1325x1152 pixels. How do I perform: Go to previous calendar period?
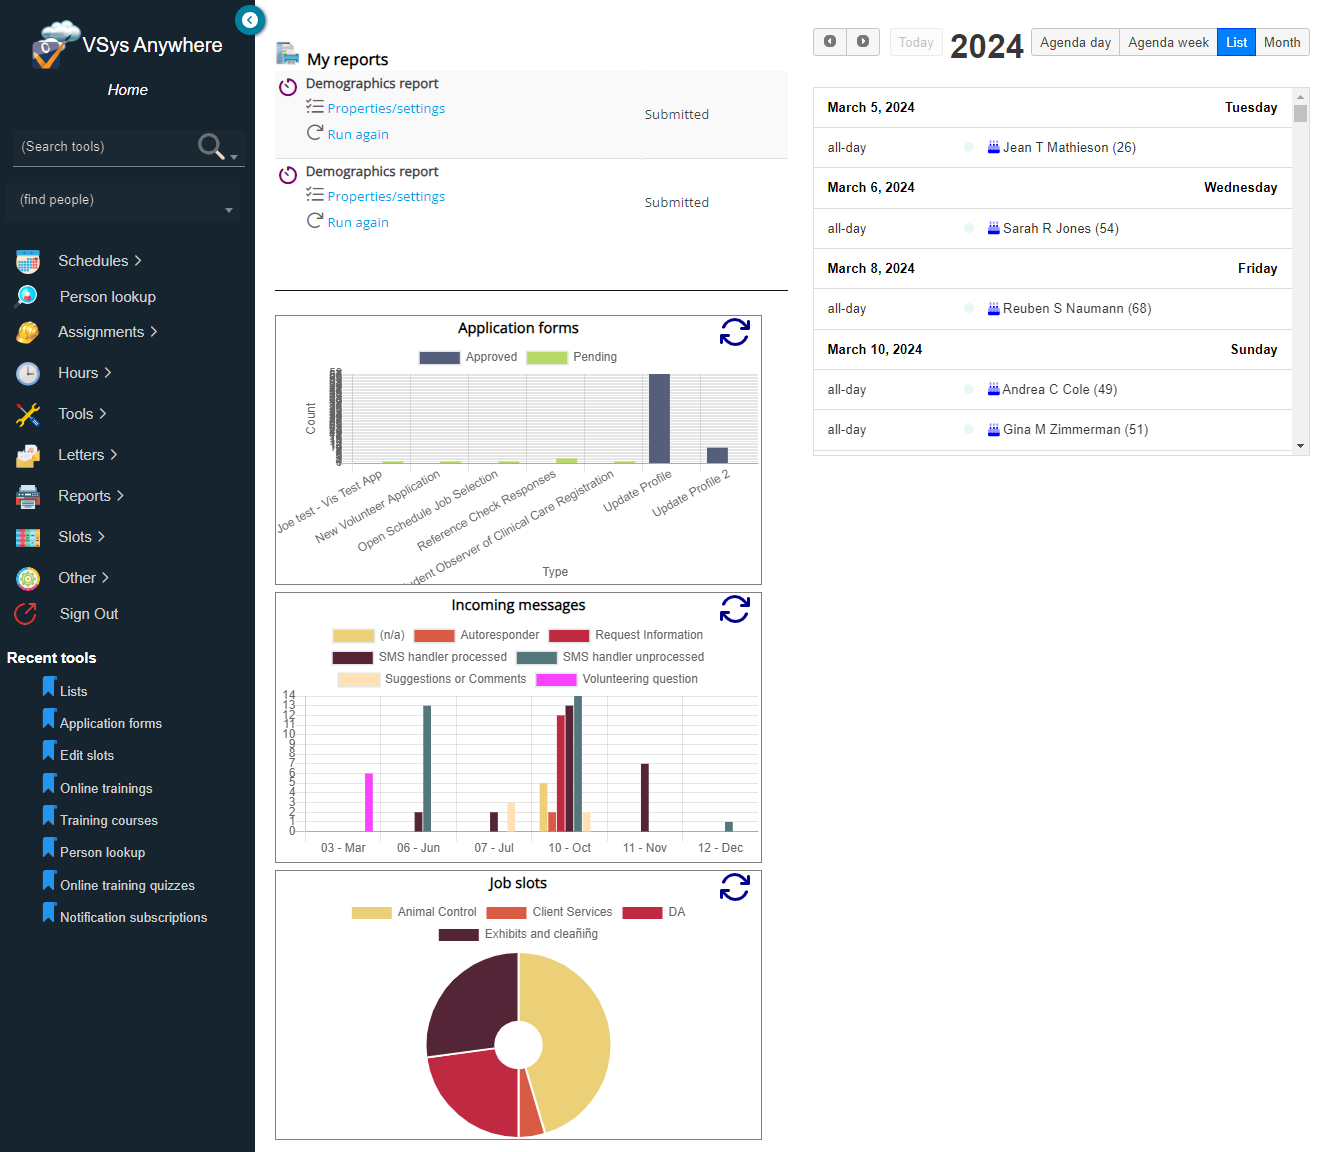pyautogui.click(x=830, y=41)
